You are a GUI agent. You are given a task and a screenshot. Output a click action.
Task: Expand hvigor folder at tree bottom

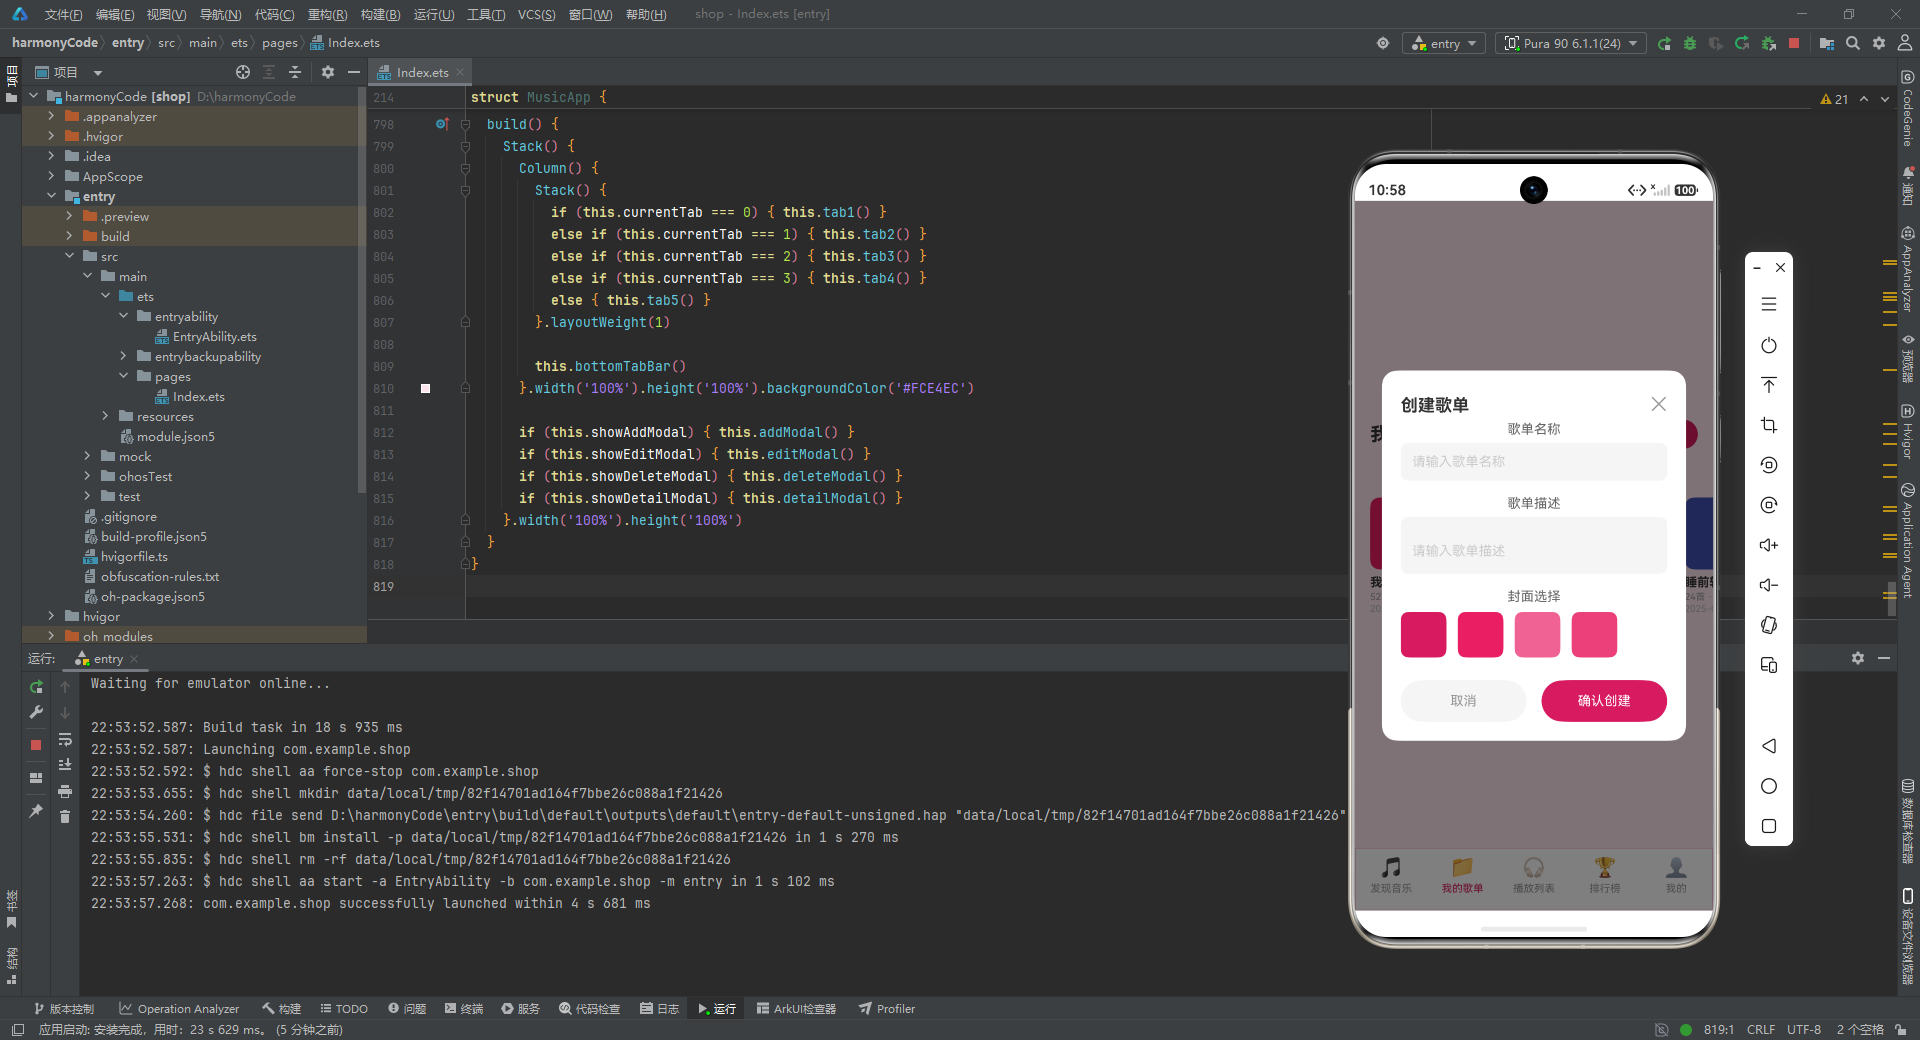[51, 616]
